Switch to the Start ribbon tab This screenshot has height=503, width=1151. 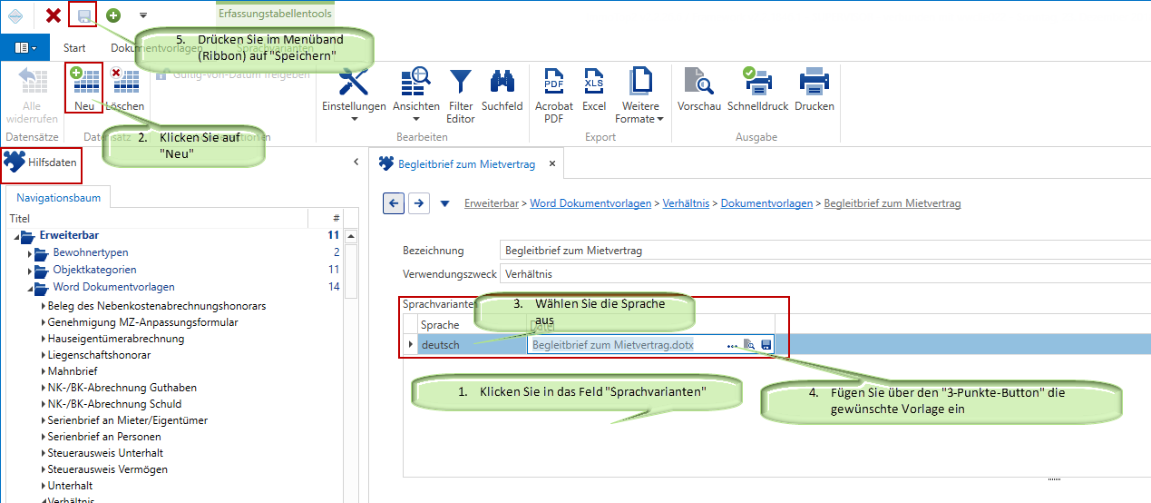[x=74, y=48]
